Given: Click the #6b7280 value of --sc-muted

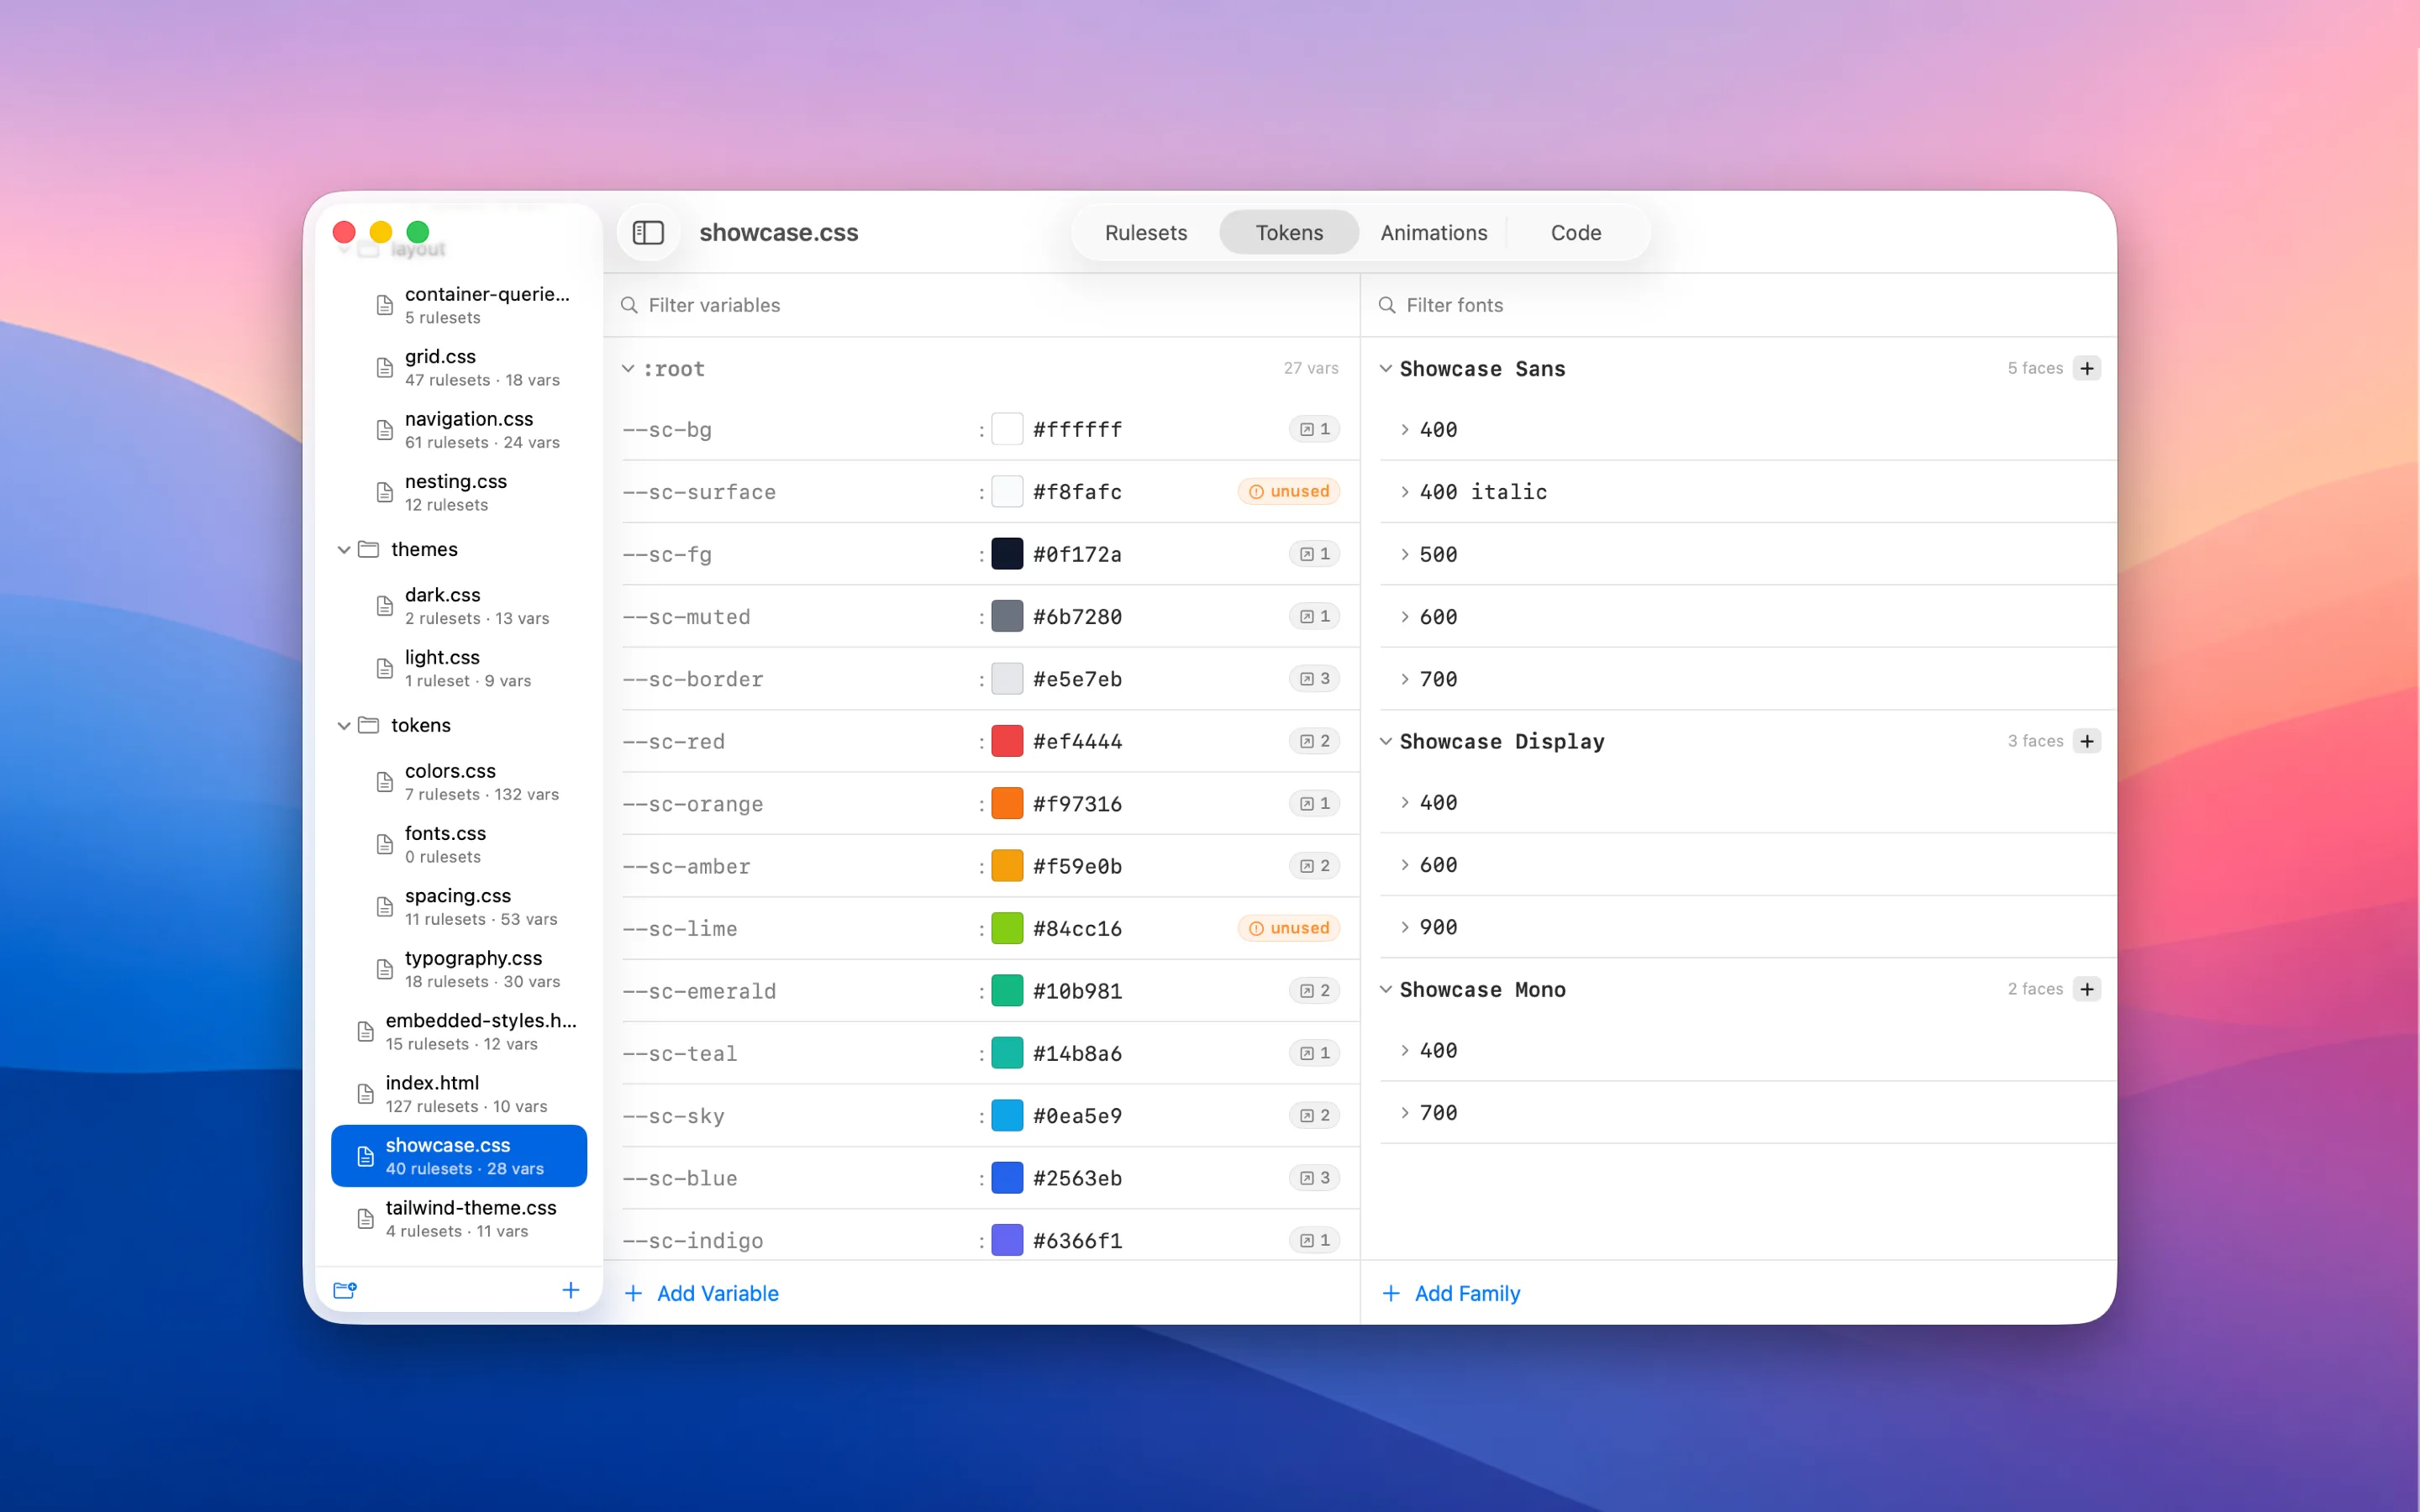Looking at the screenshot, I should tap(1077, 617).
